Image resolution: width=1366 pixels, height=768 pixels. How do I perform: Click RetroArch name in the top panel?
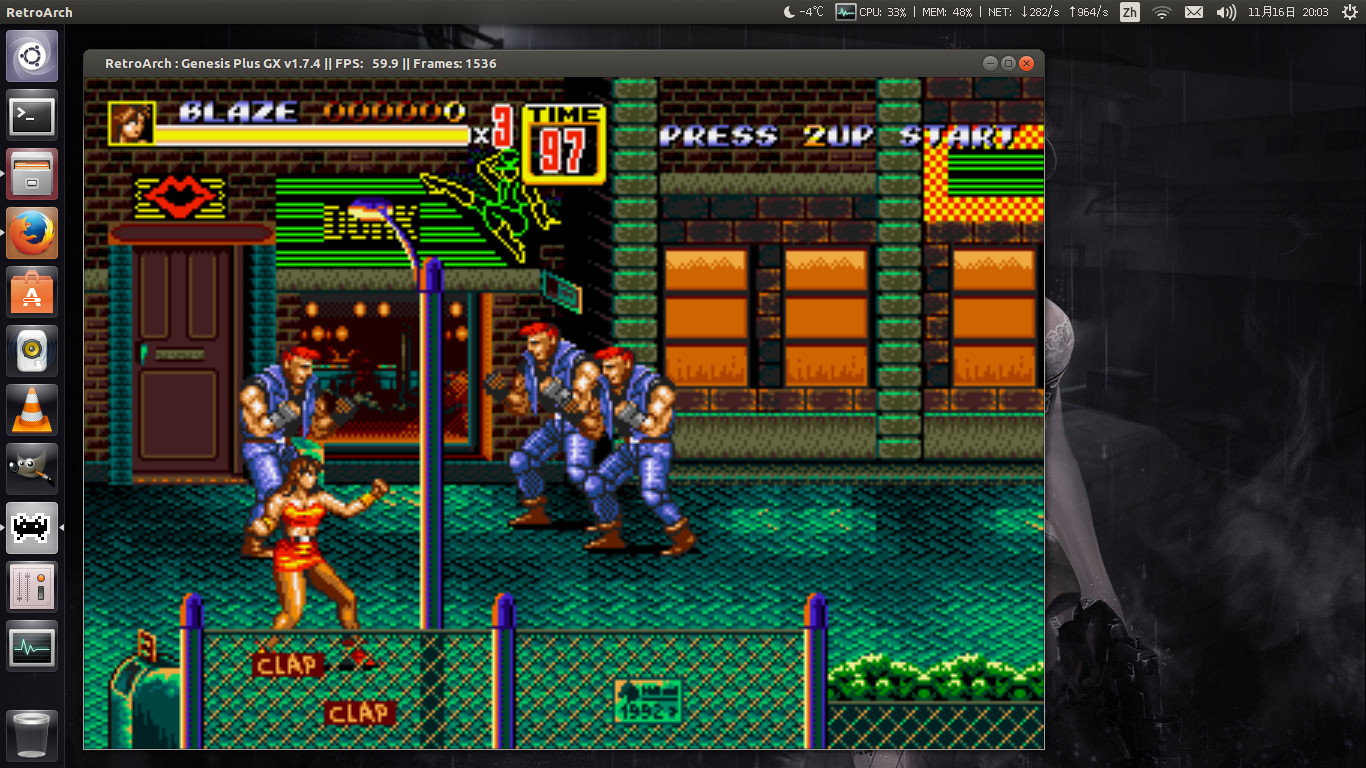tap(39, 12)
